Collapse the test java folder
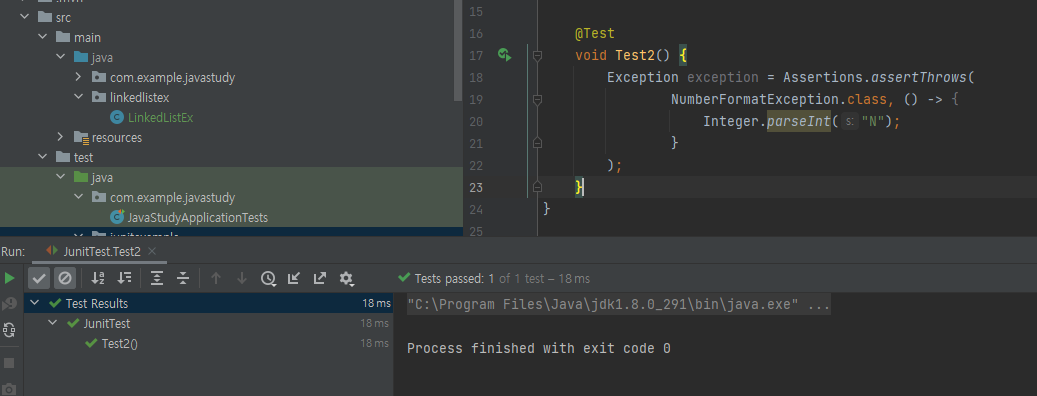This screenshot has height=396, width=1037. (x=61, y=177)
